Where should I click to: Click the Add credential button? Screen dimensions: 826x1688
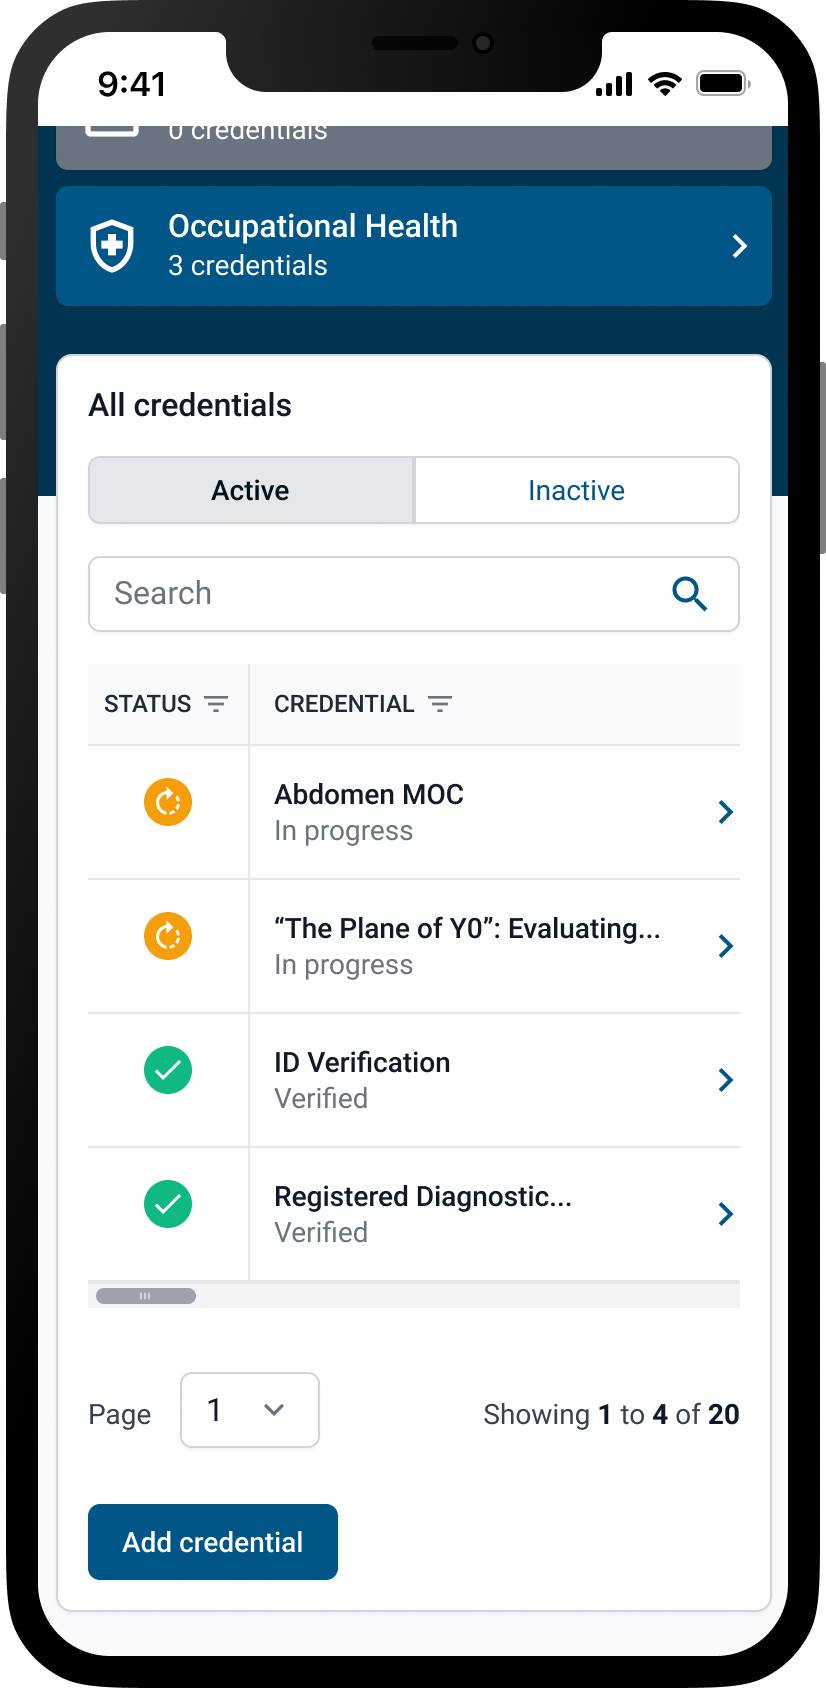[213, 1542]
